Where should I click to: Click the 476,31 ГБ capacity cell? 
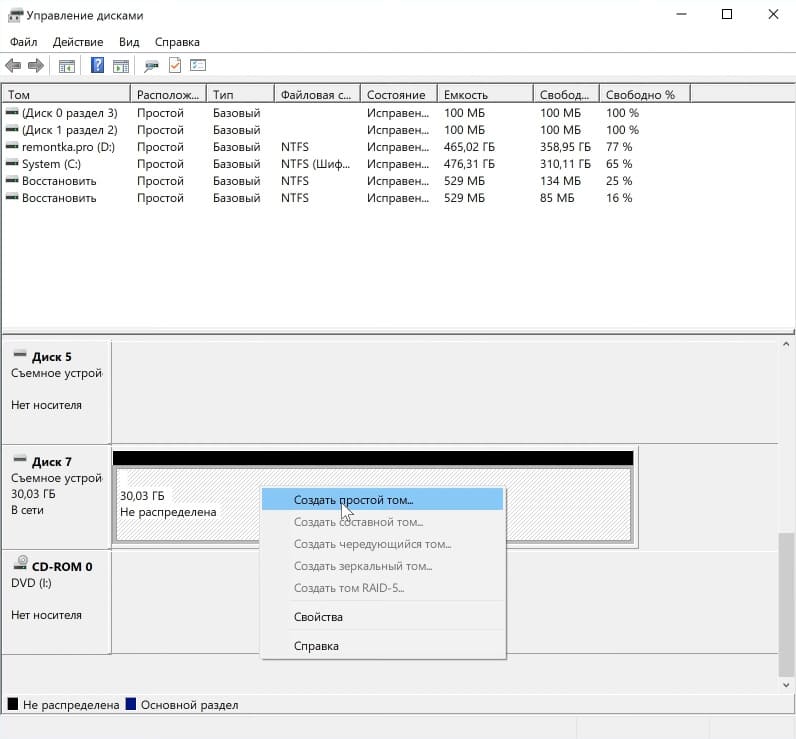[x=469, y=164]
